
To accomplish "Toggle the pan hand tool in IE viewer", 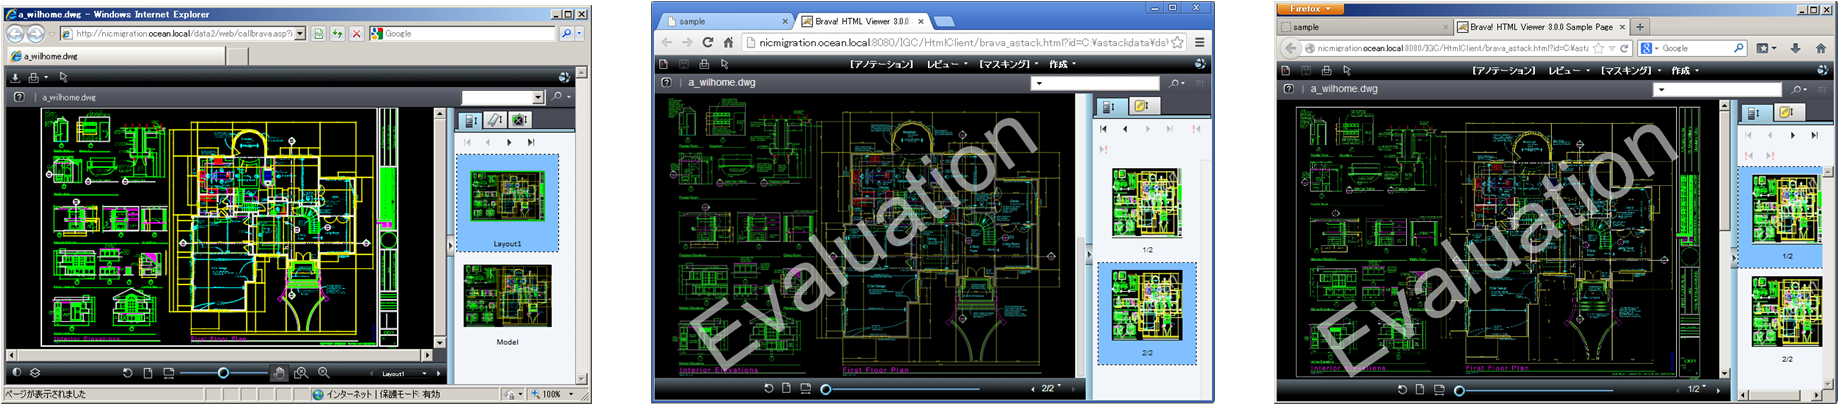I will click(279, 373).
